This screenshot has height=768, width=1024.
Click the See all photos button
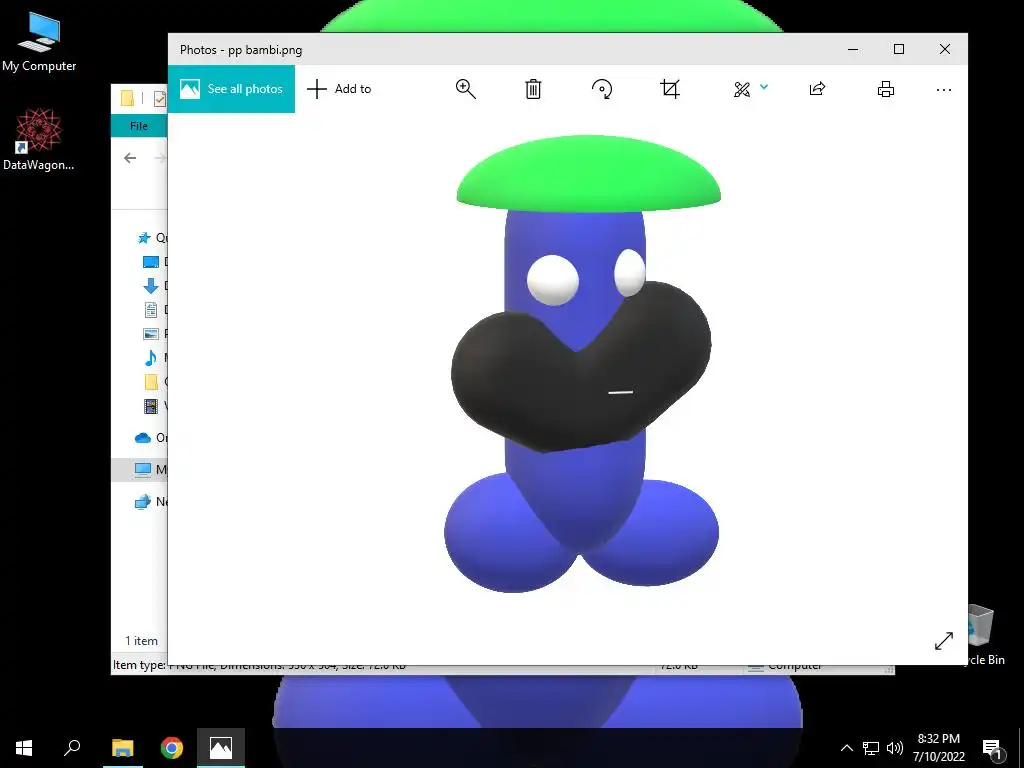231,89
